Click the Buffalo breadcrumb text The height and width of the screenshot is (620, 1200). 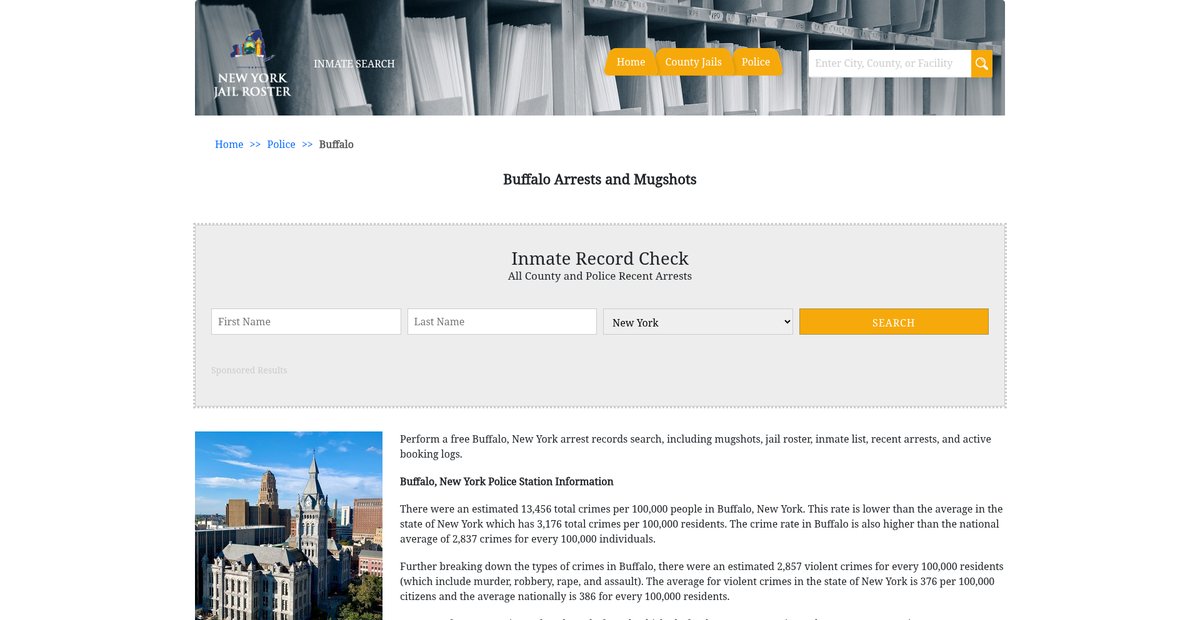click(336, 144)
